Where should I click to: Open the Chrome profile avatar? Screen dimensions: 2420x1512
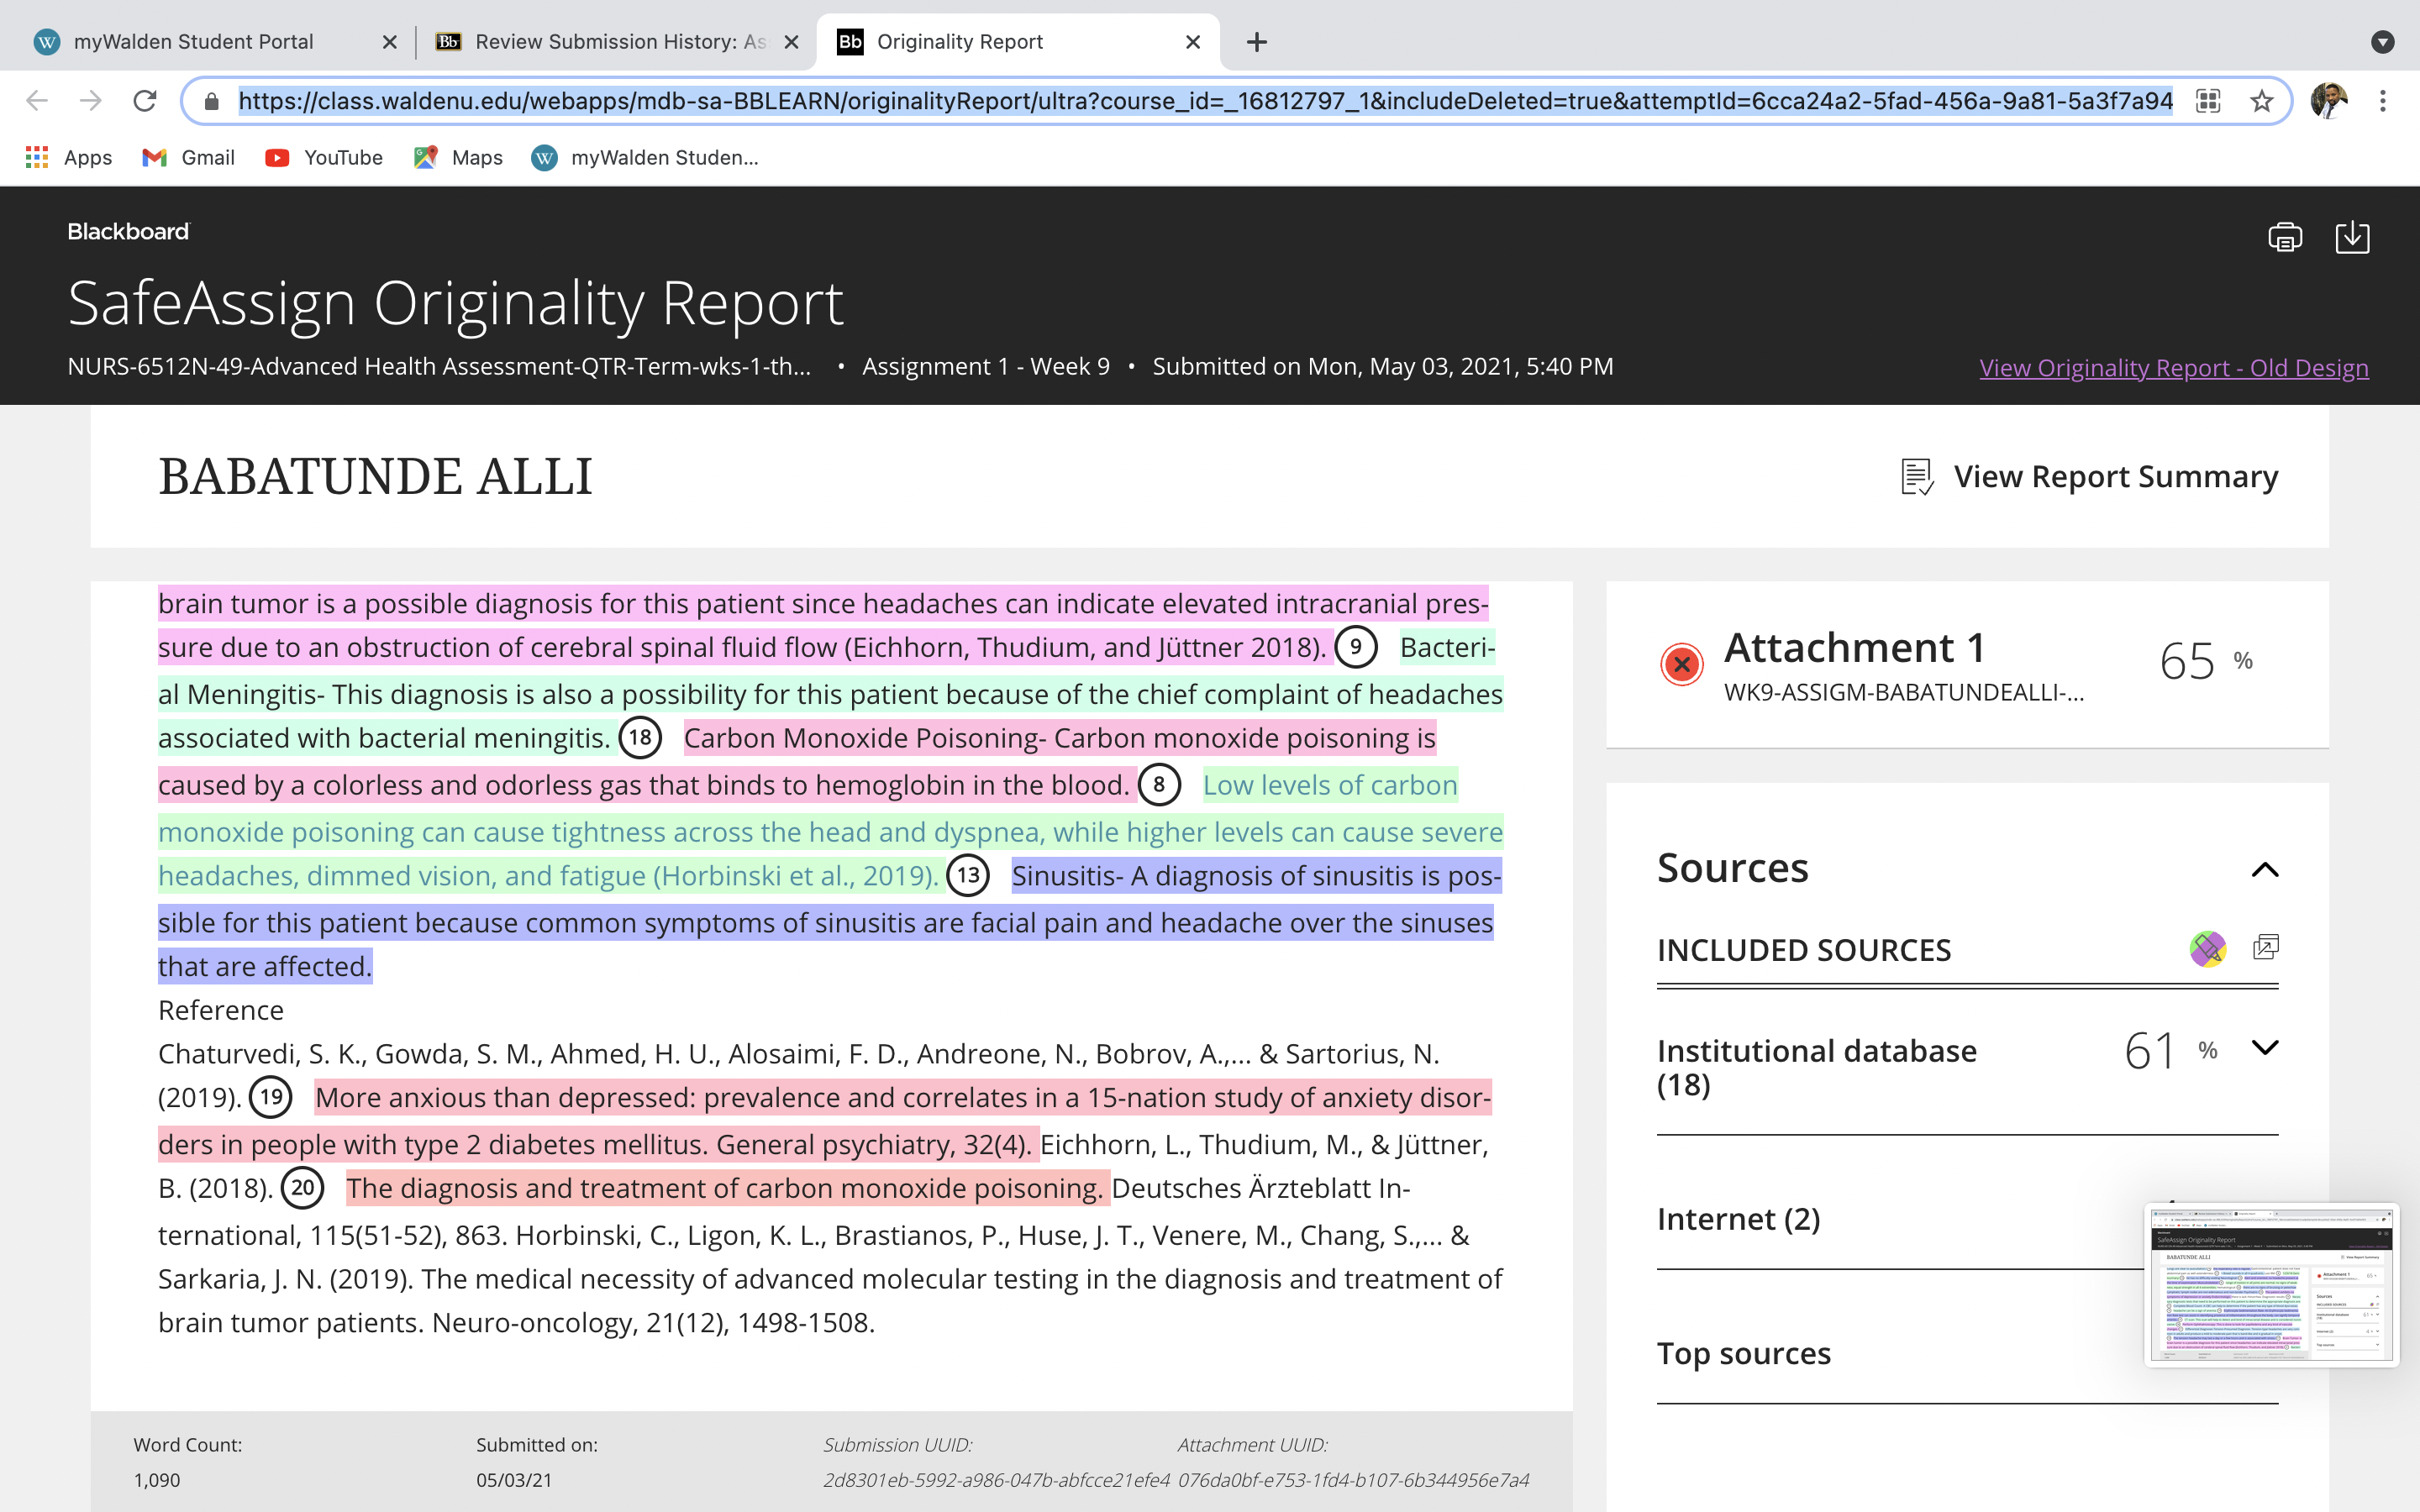pos(2329,101)
